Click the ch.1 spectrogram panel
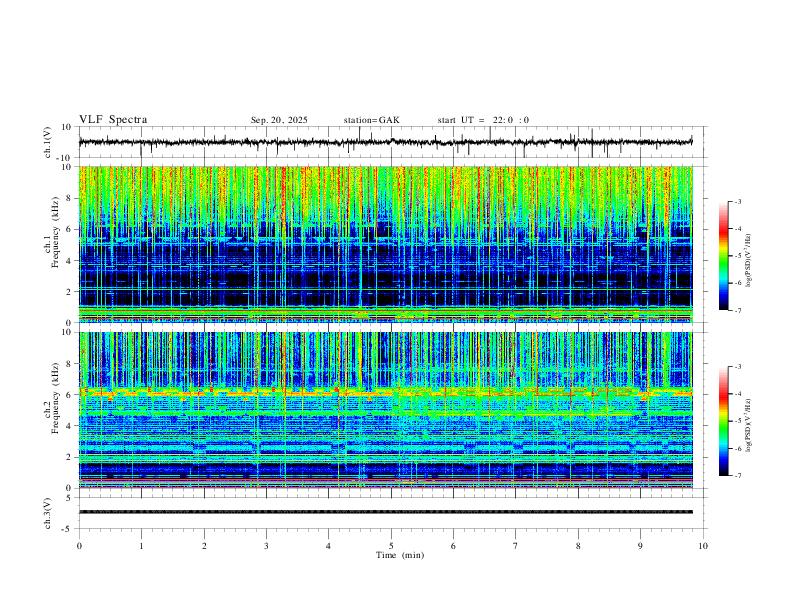This screenshot has width=792, height=612. click(385, 244)
